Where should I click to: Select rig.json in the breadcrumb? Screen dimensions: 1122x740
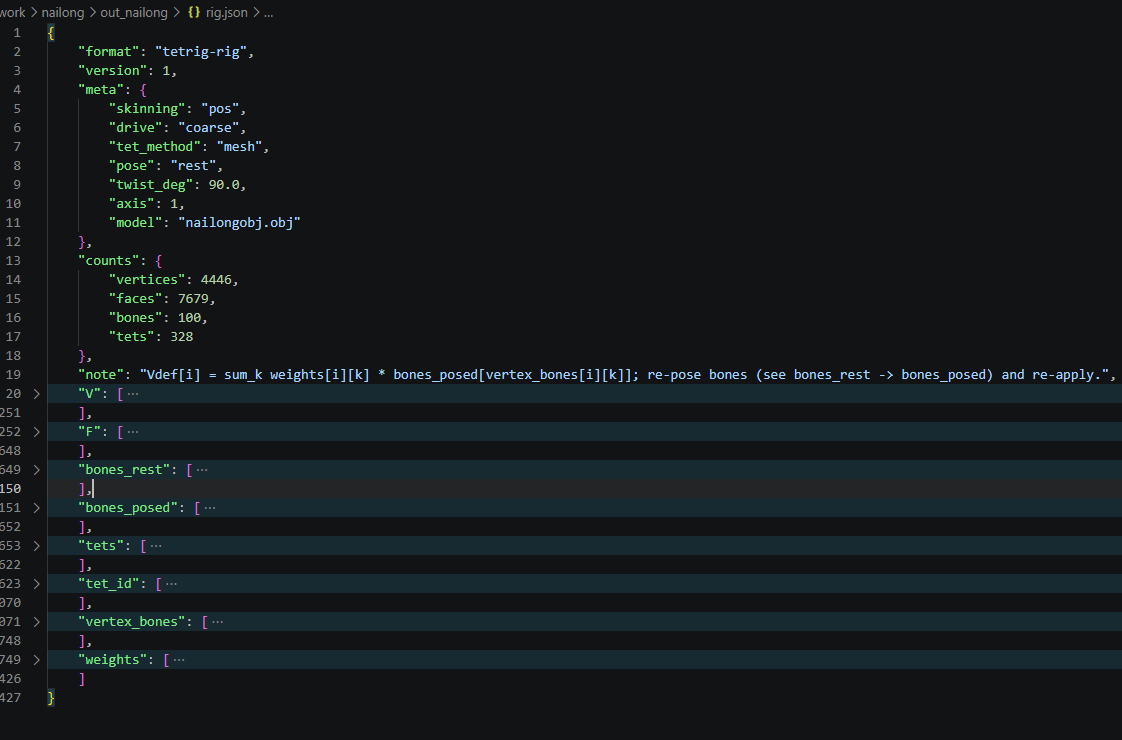[226, 12]
